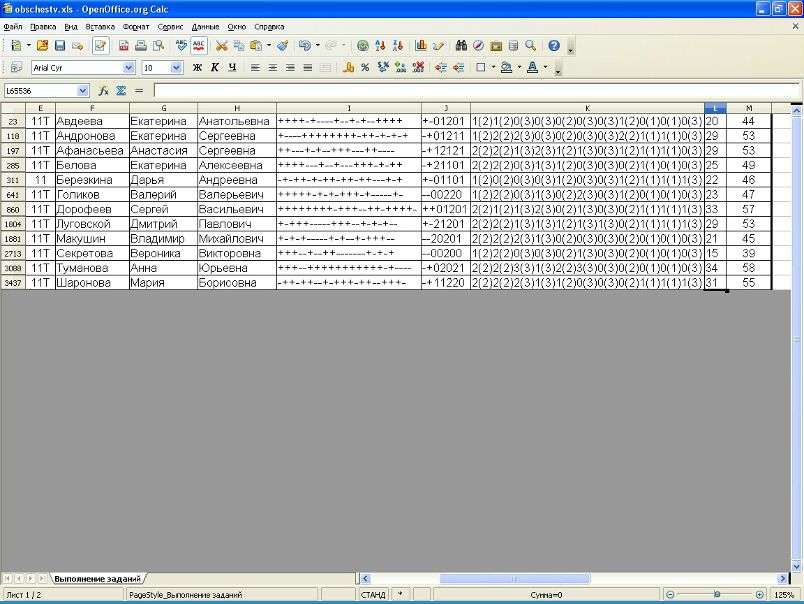Toggle italic (K) formatting
Viewport: 804px width, 604px height.
click(214, 68)
